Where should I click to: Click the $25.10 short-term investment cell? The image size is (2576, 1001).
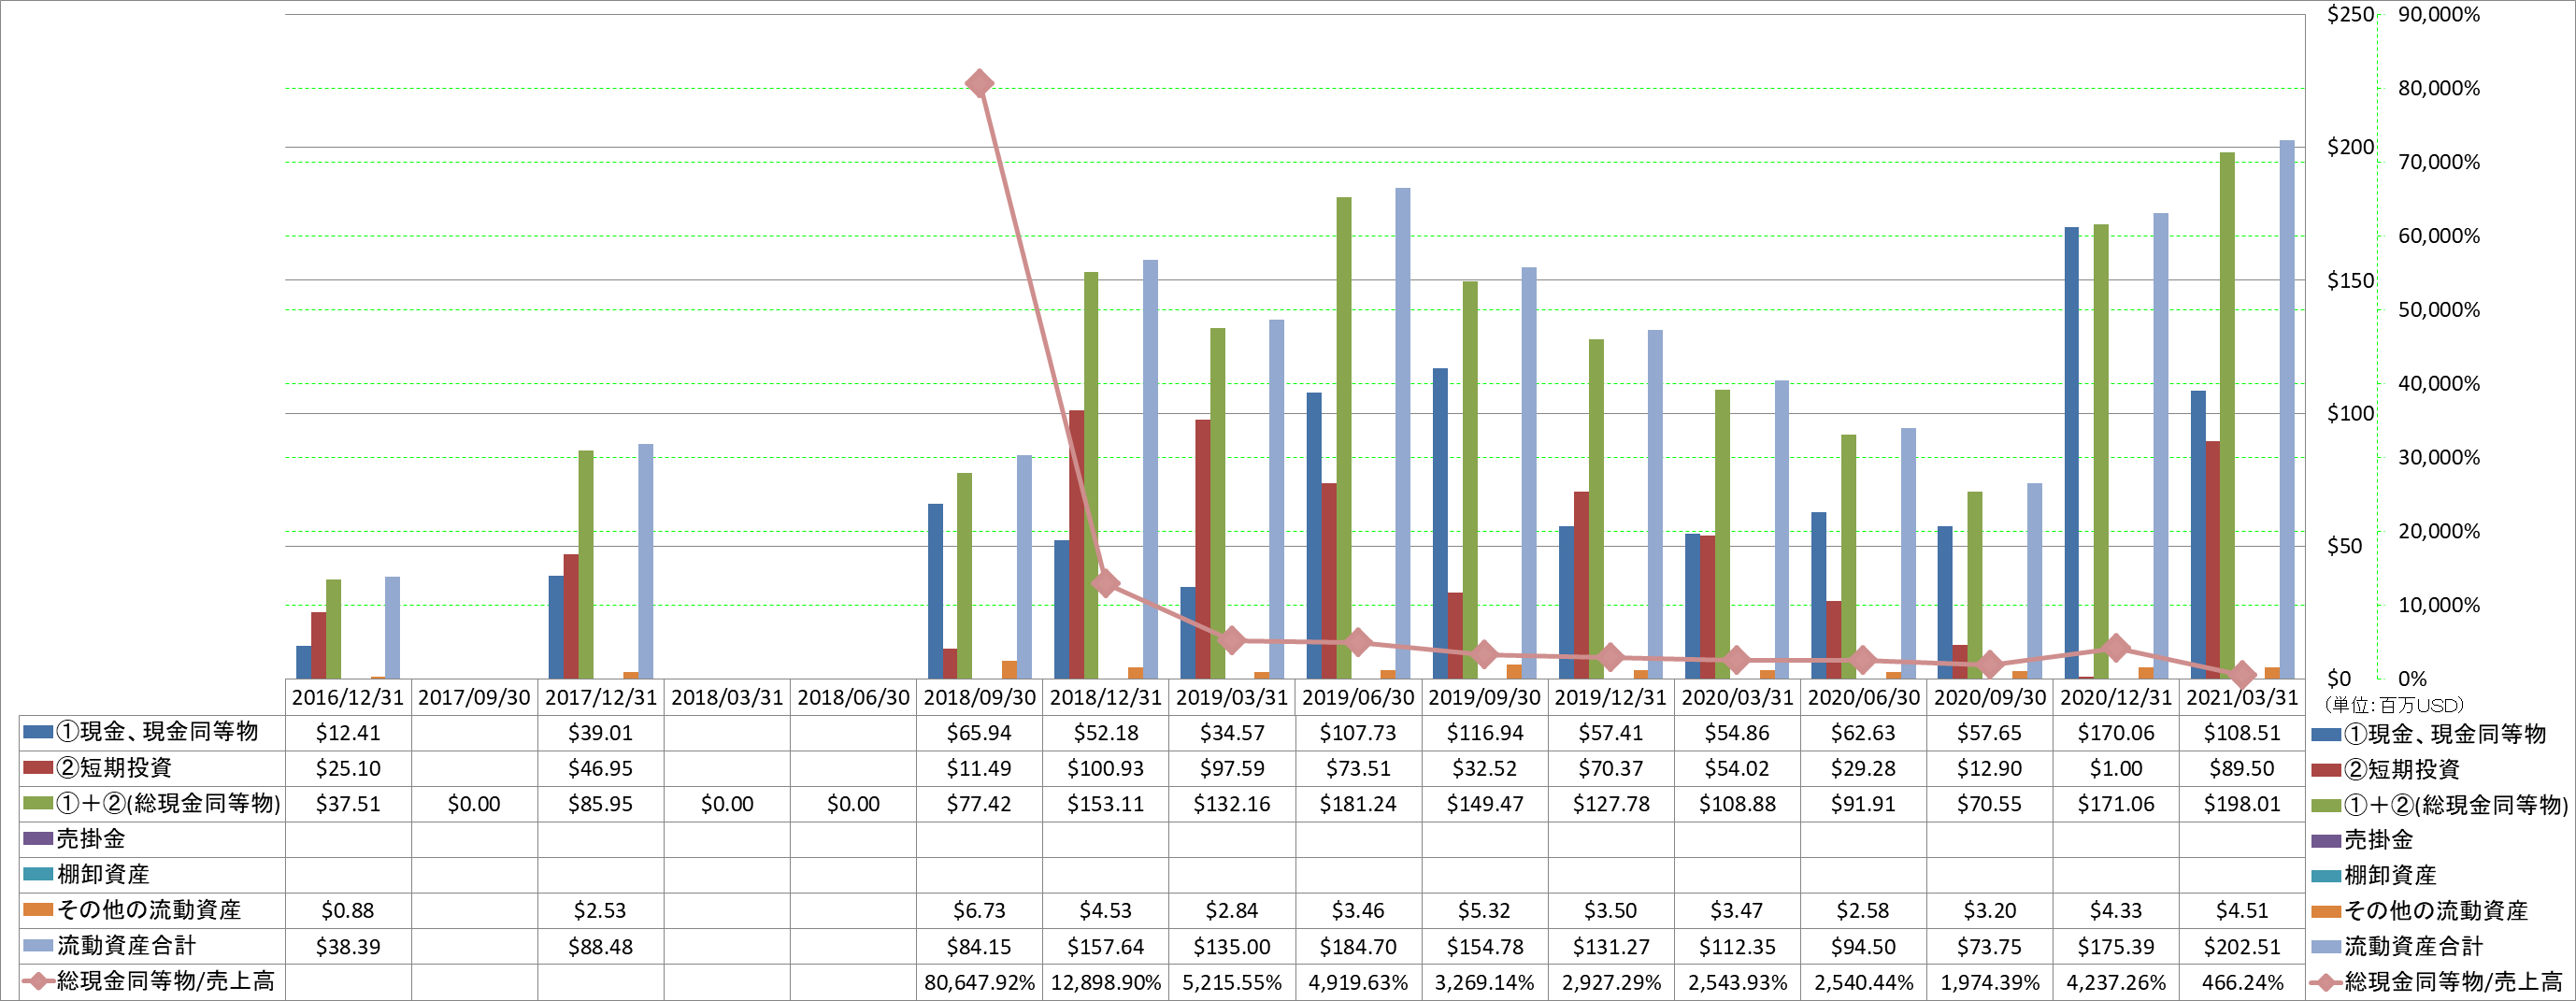(x=348, y=768)
